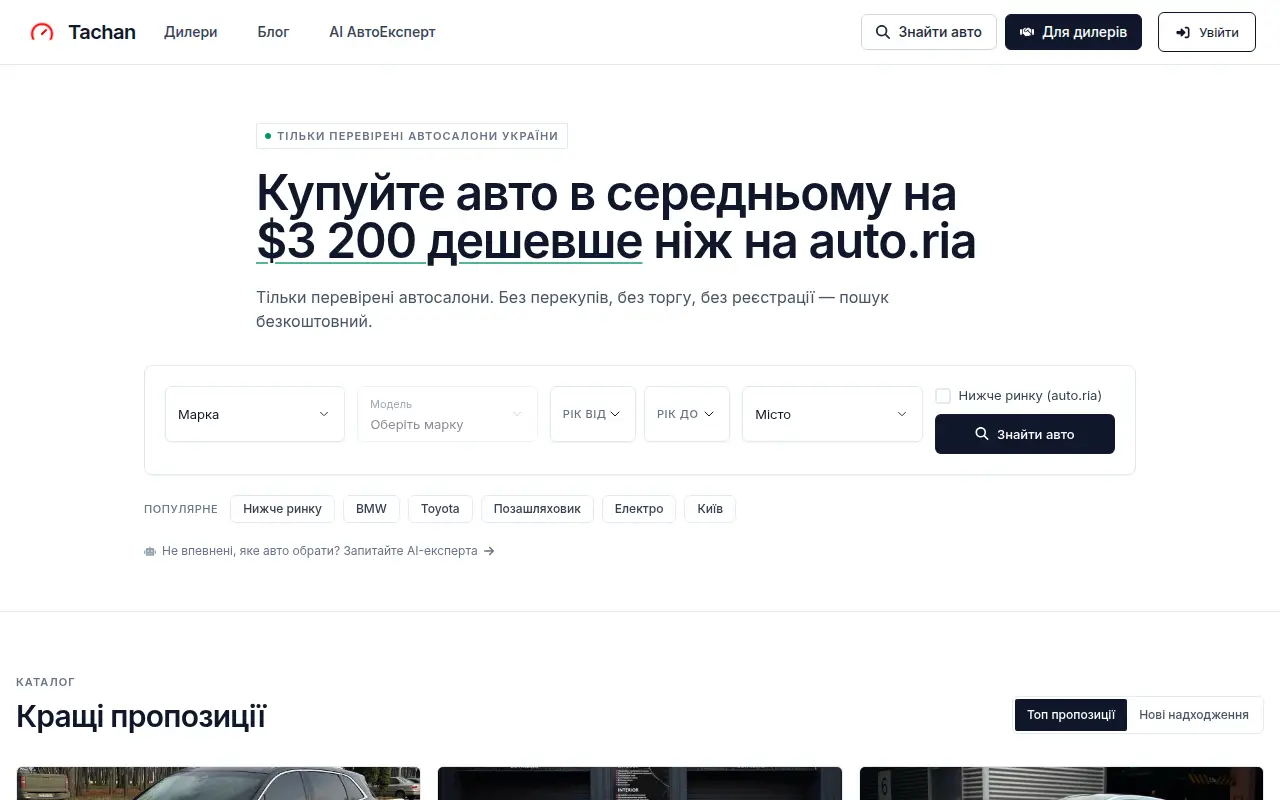Select the Київ popular chip
This screenshot has height=800, width=1280.
tap(710, 509)
